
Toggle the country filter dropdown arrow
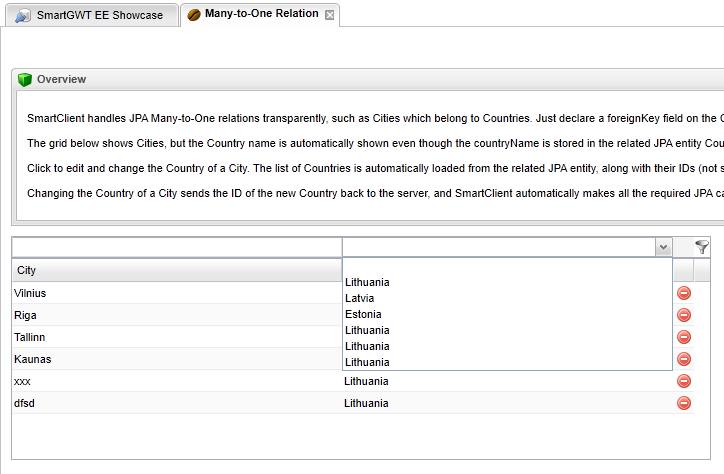click(662, 247)
